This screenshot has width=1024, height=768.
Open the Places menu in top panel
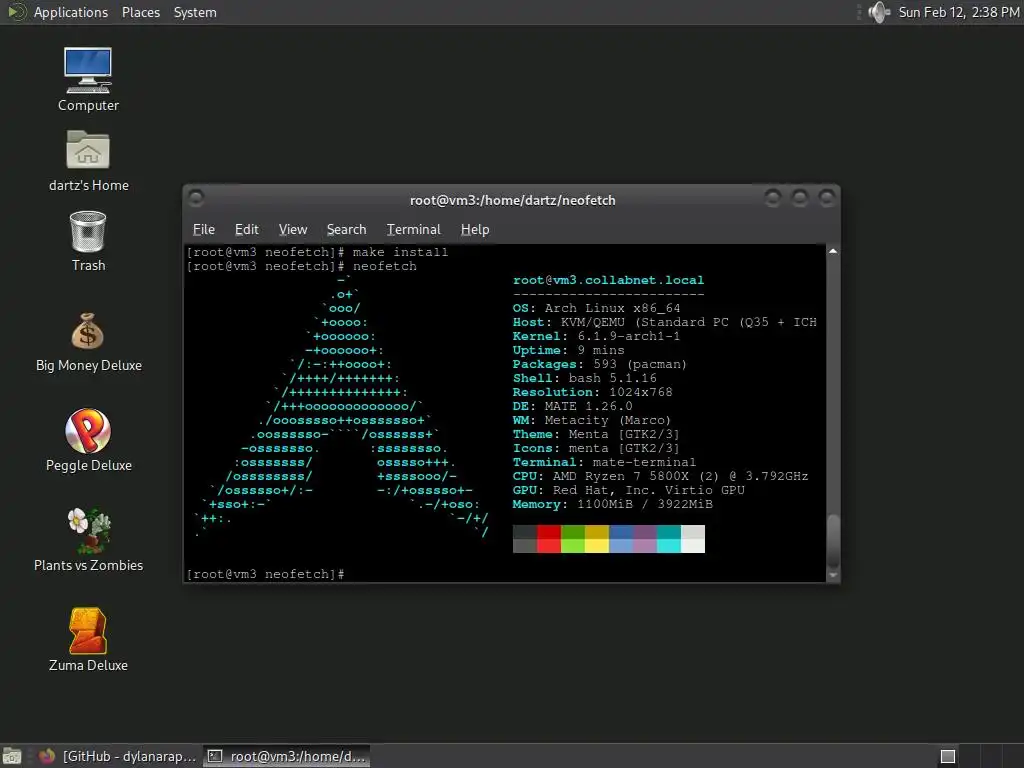(140, 12)
